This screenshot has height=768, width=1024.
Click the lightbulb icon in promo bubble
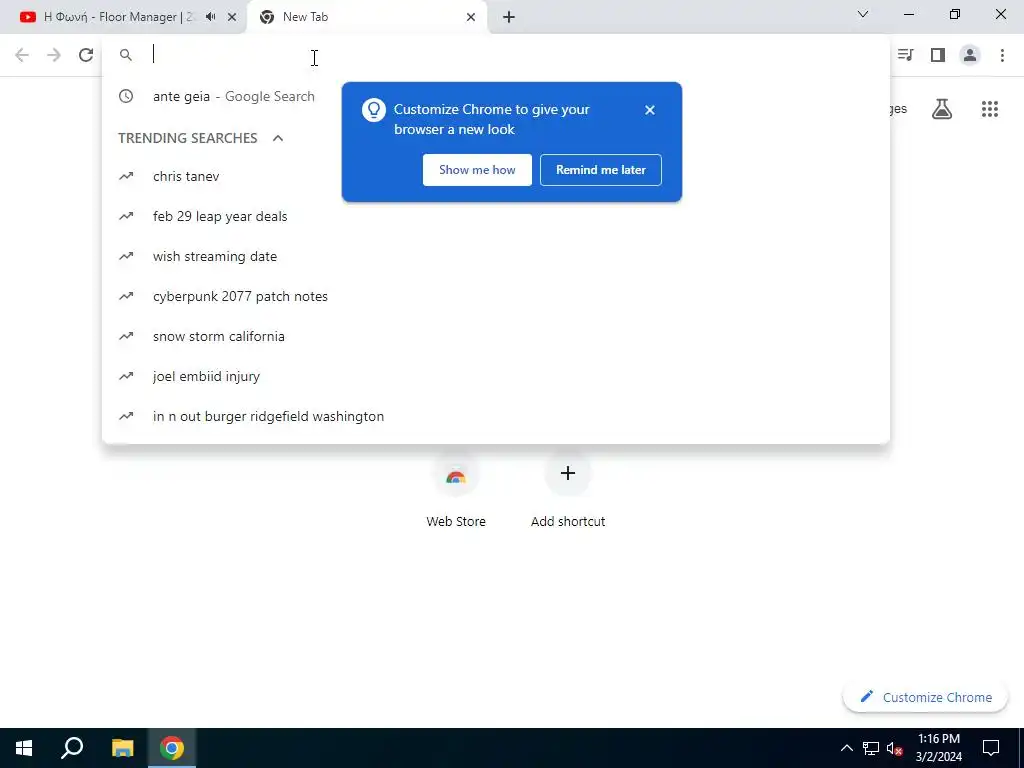click(374, 110)
